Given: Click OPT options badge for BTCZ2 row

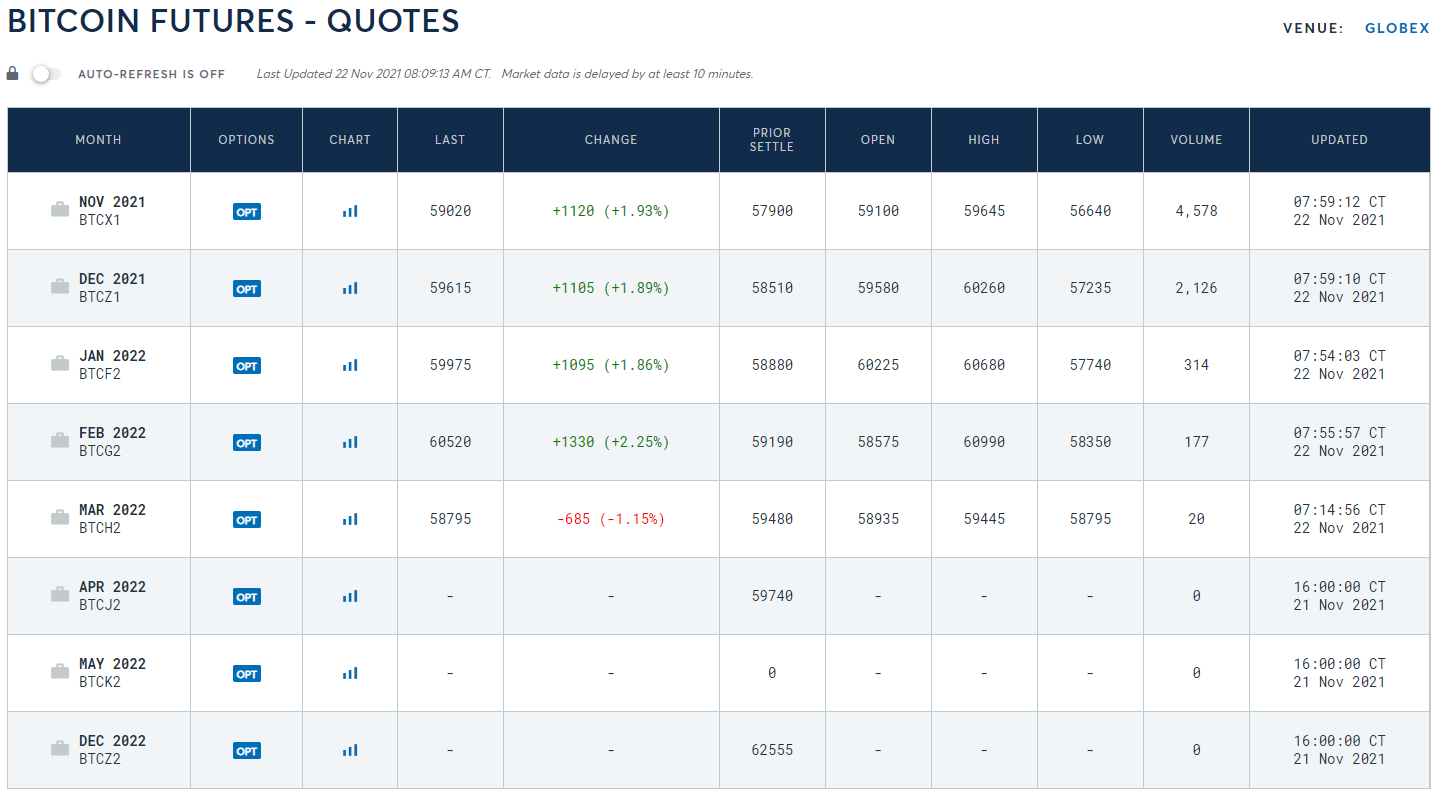Looking at the screenshot, I should [247, 751].
